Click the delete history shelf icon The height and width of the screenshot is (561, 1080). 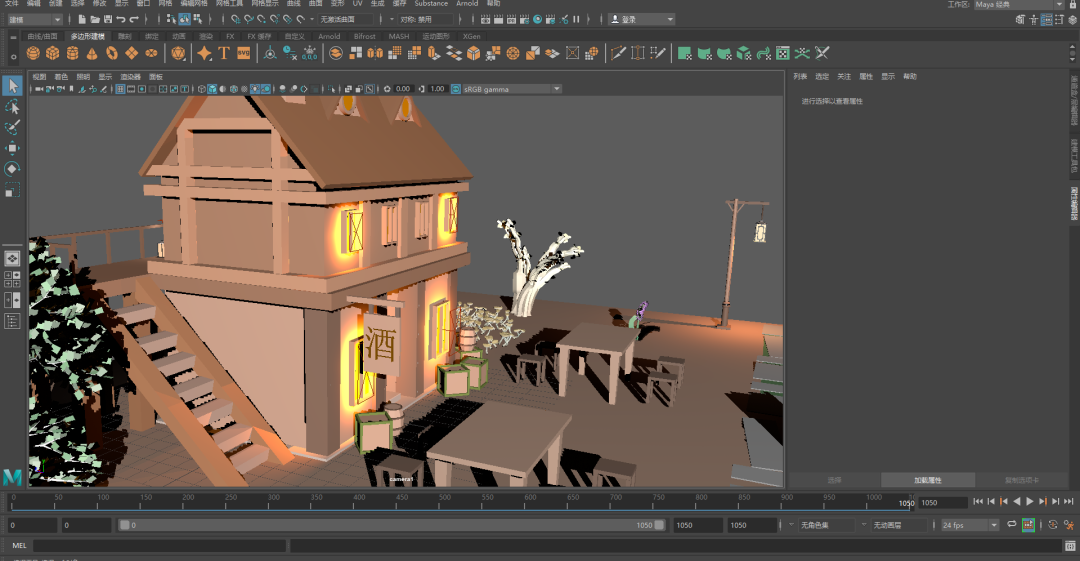[x=290, y=53]
